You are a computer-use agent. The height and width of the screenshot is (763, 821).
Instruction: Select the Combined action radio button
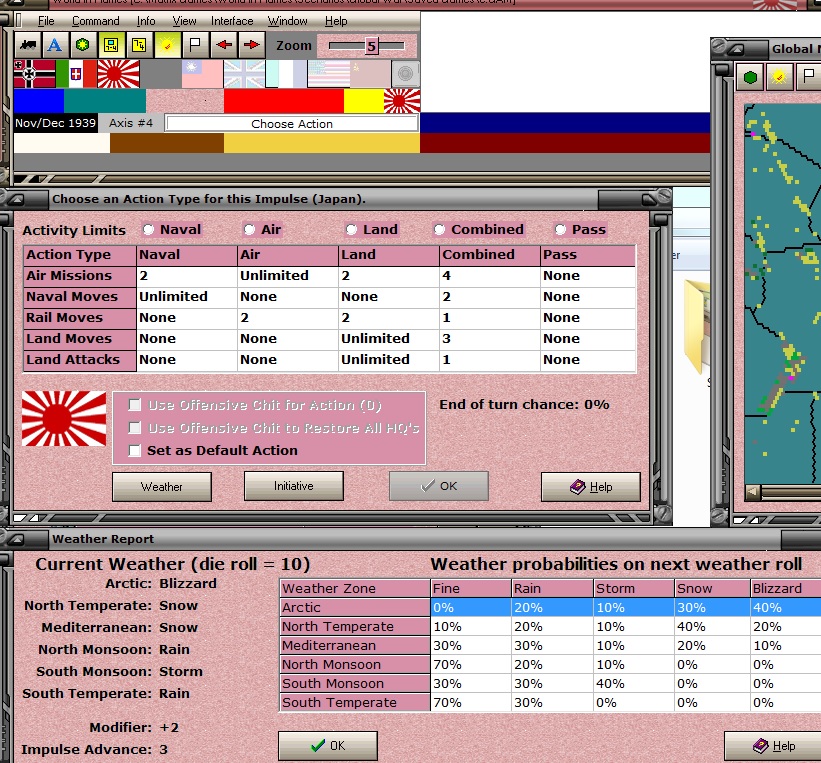pyautogui.click(x=439, y=229)
